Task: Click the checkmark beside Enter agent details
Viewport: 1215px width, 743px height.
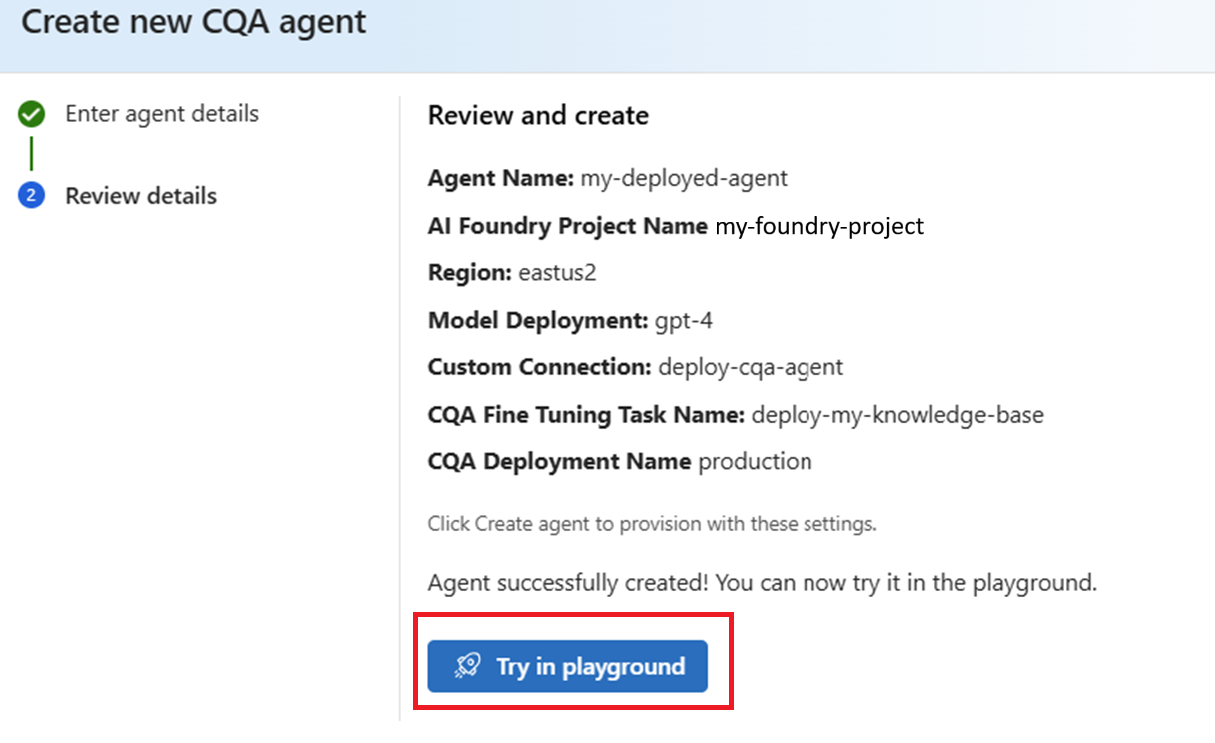Action: pos(31,114)
